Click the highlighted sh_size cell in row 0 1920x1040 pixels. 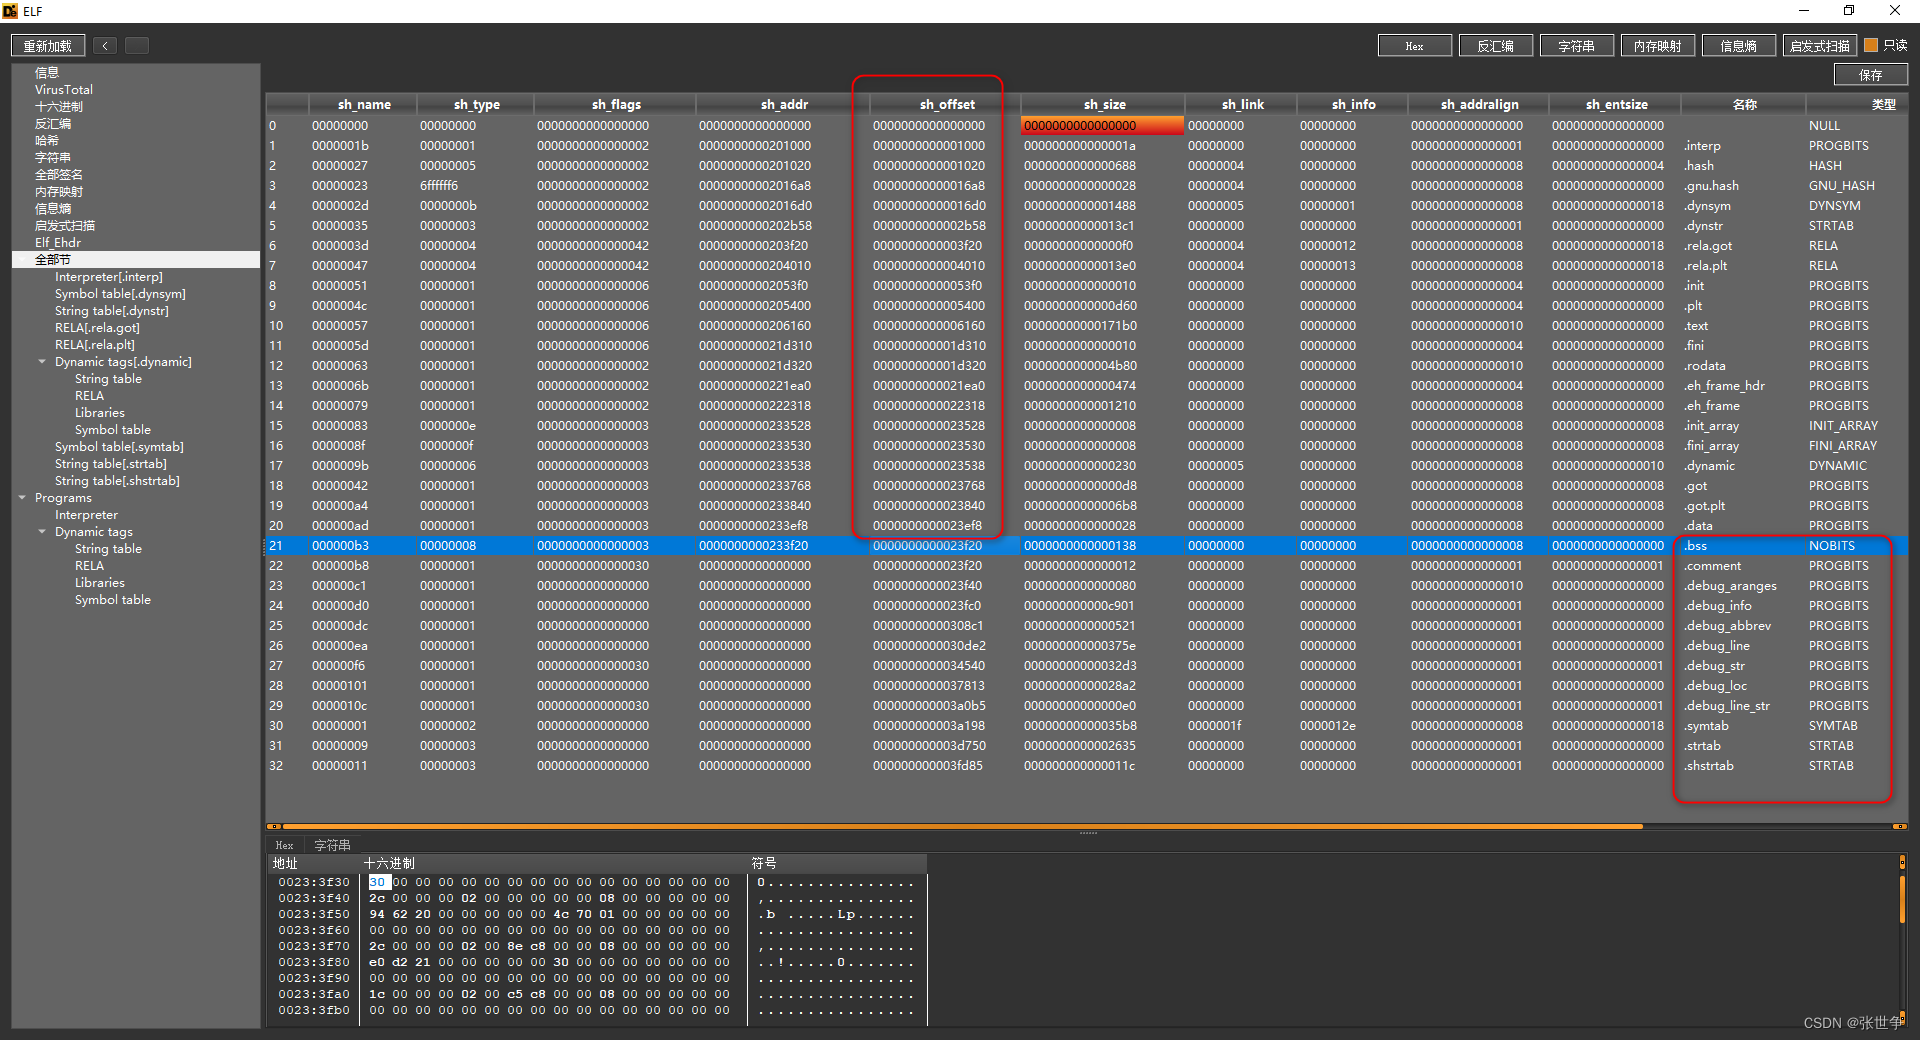[1102, 126]
